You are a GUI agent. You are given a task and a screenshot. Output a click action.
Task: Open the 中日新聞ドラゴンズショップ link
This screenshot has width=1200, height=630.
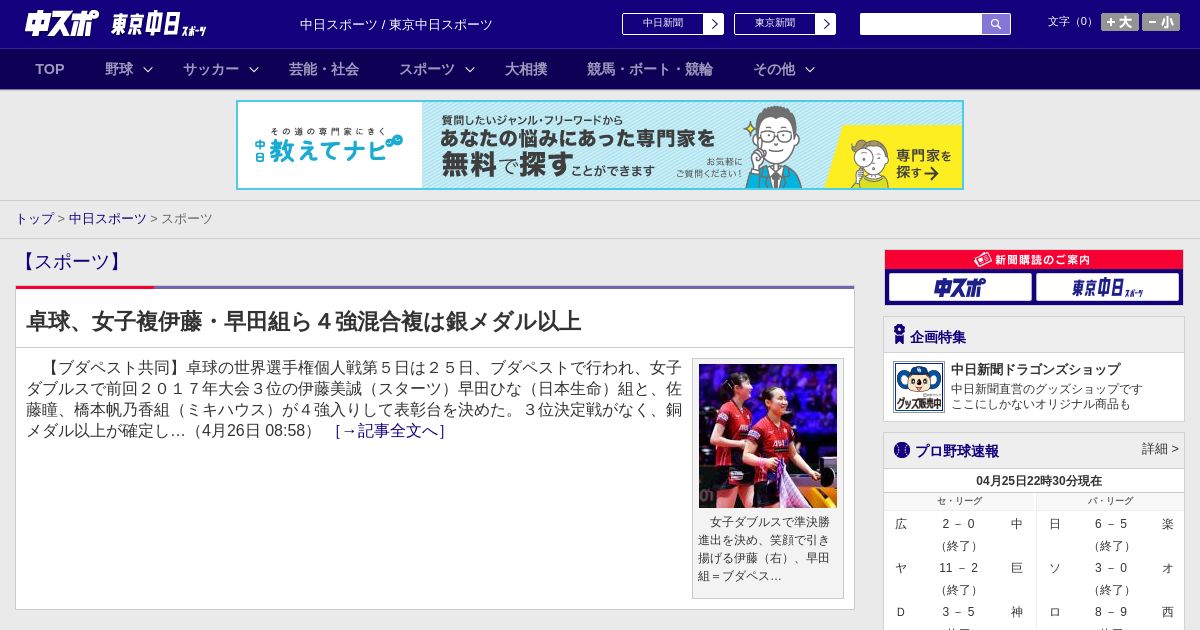pos(1035,369)
